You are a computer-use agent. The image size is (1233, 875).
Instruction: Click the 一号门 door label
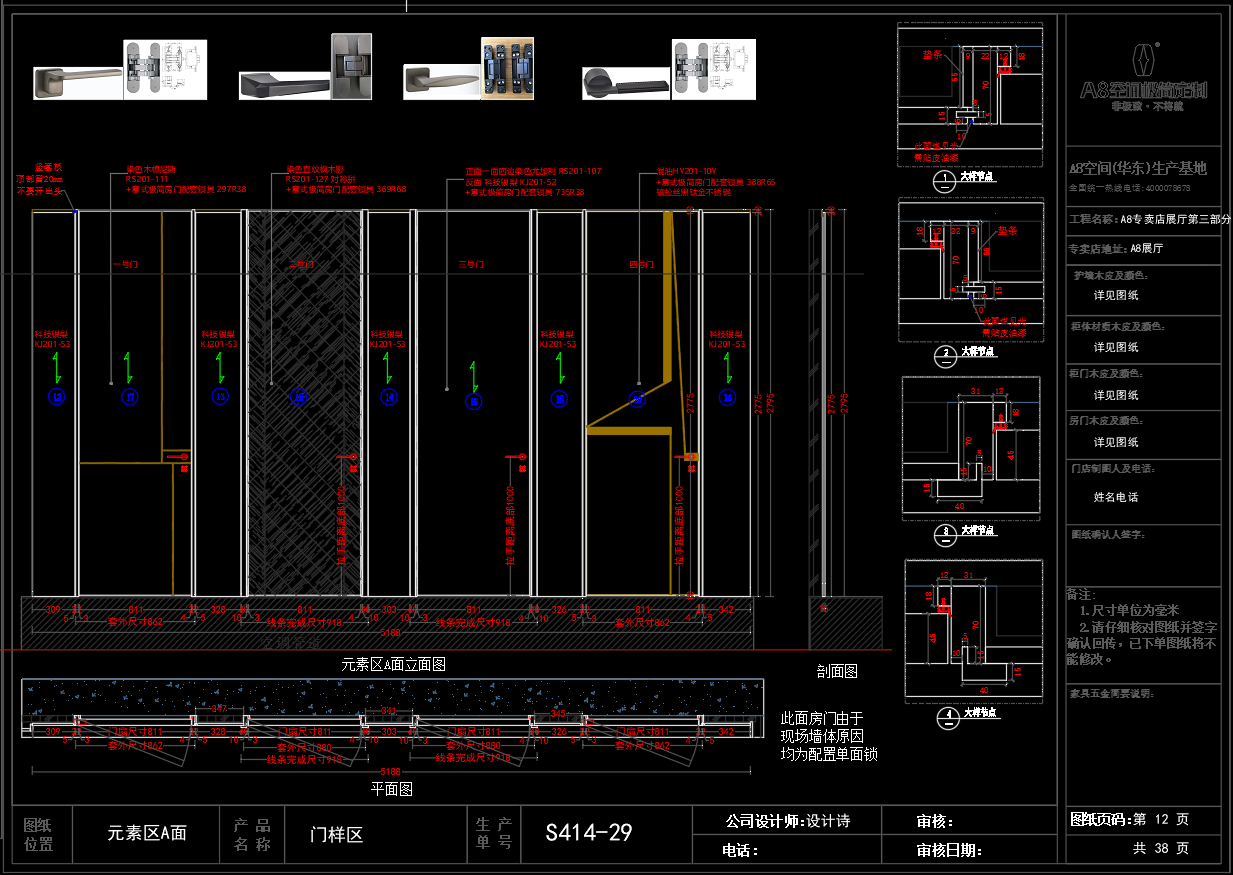(x=125, y=265)
